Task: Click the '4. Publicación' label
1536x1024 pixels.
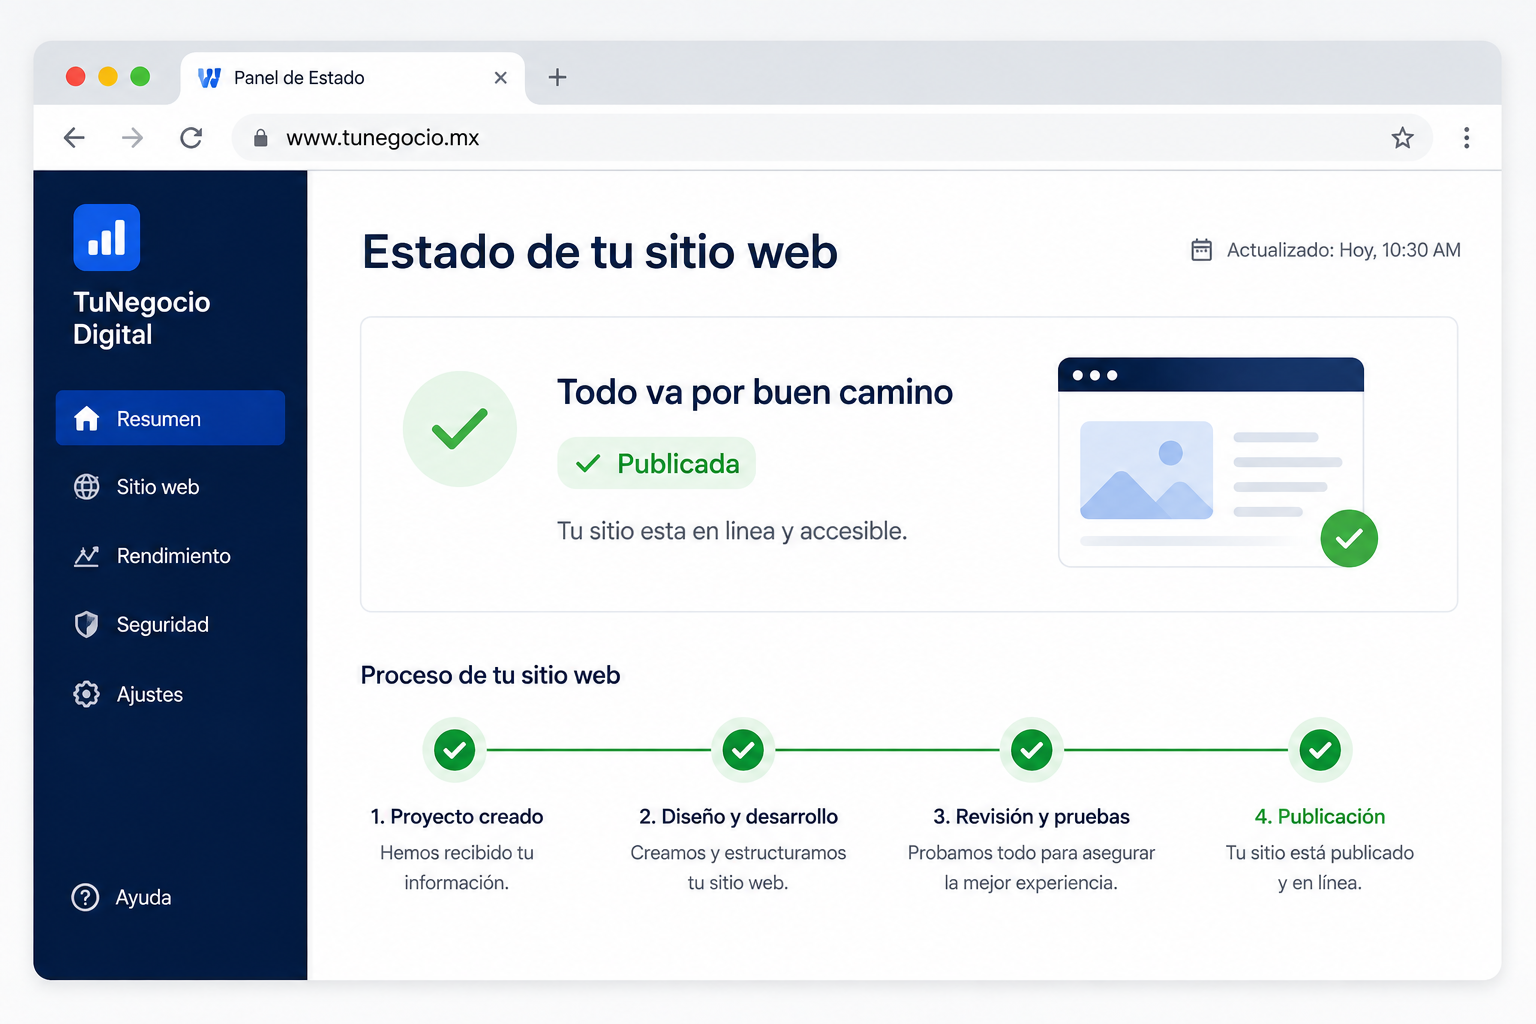Action: pyautogui.click(x=1320, y=816)
